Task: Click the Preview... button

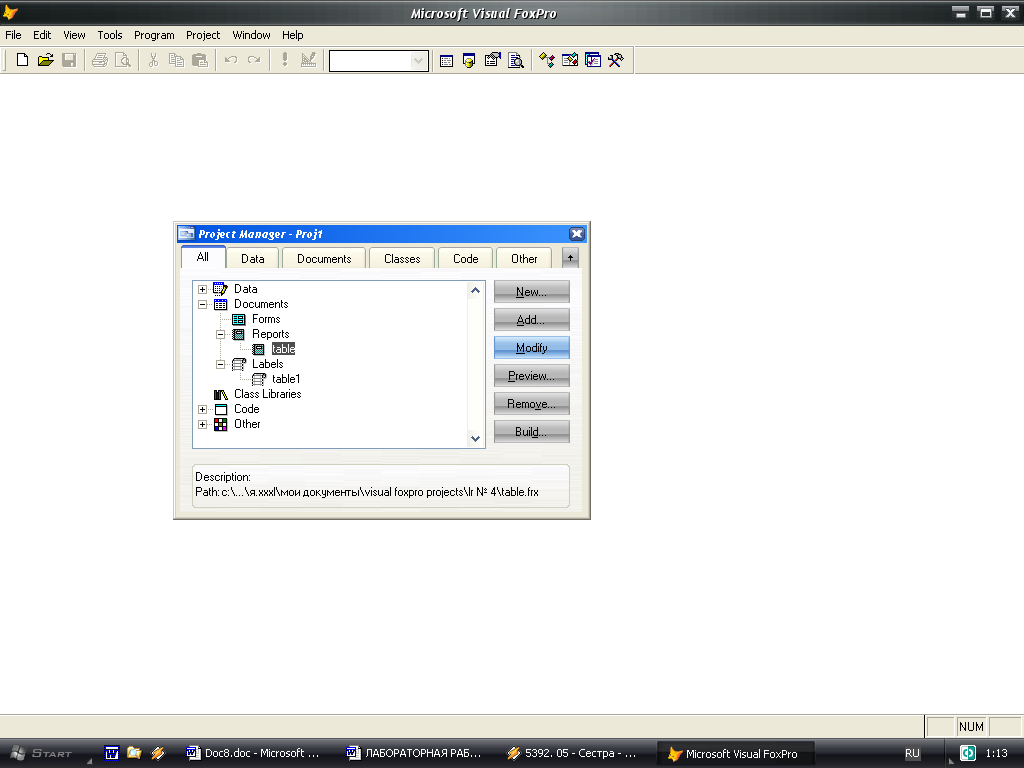Action: (532, 376)
